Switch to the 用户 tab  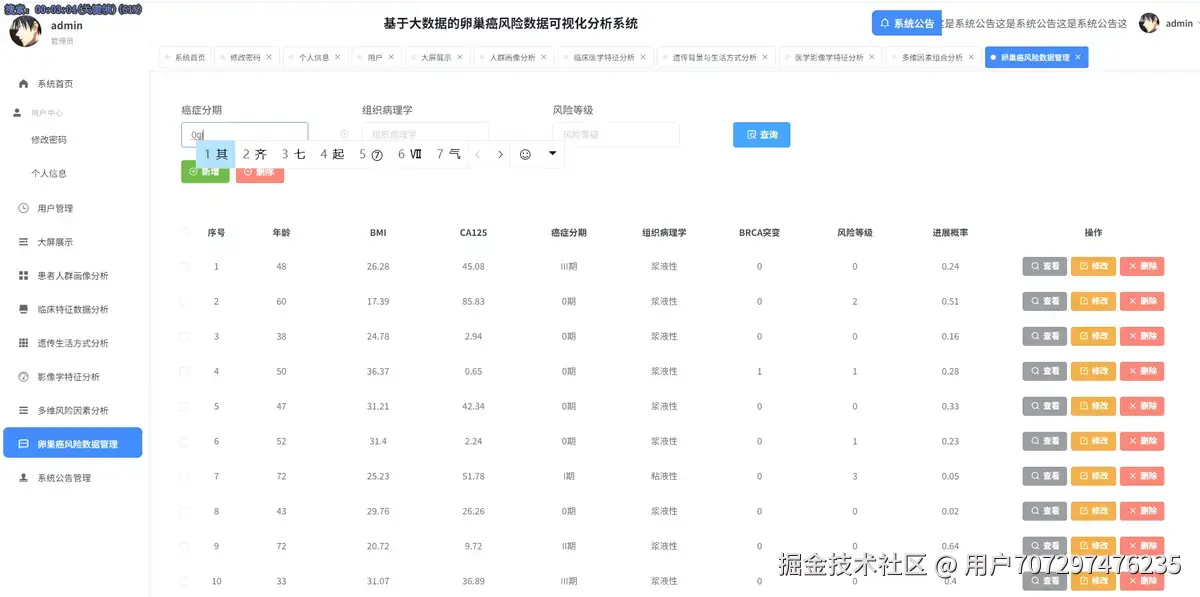[374, 57]
